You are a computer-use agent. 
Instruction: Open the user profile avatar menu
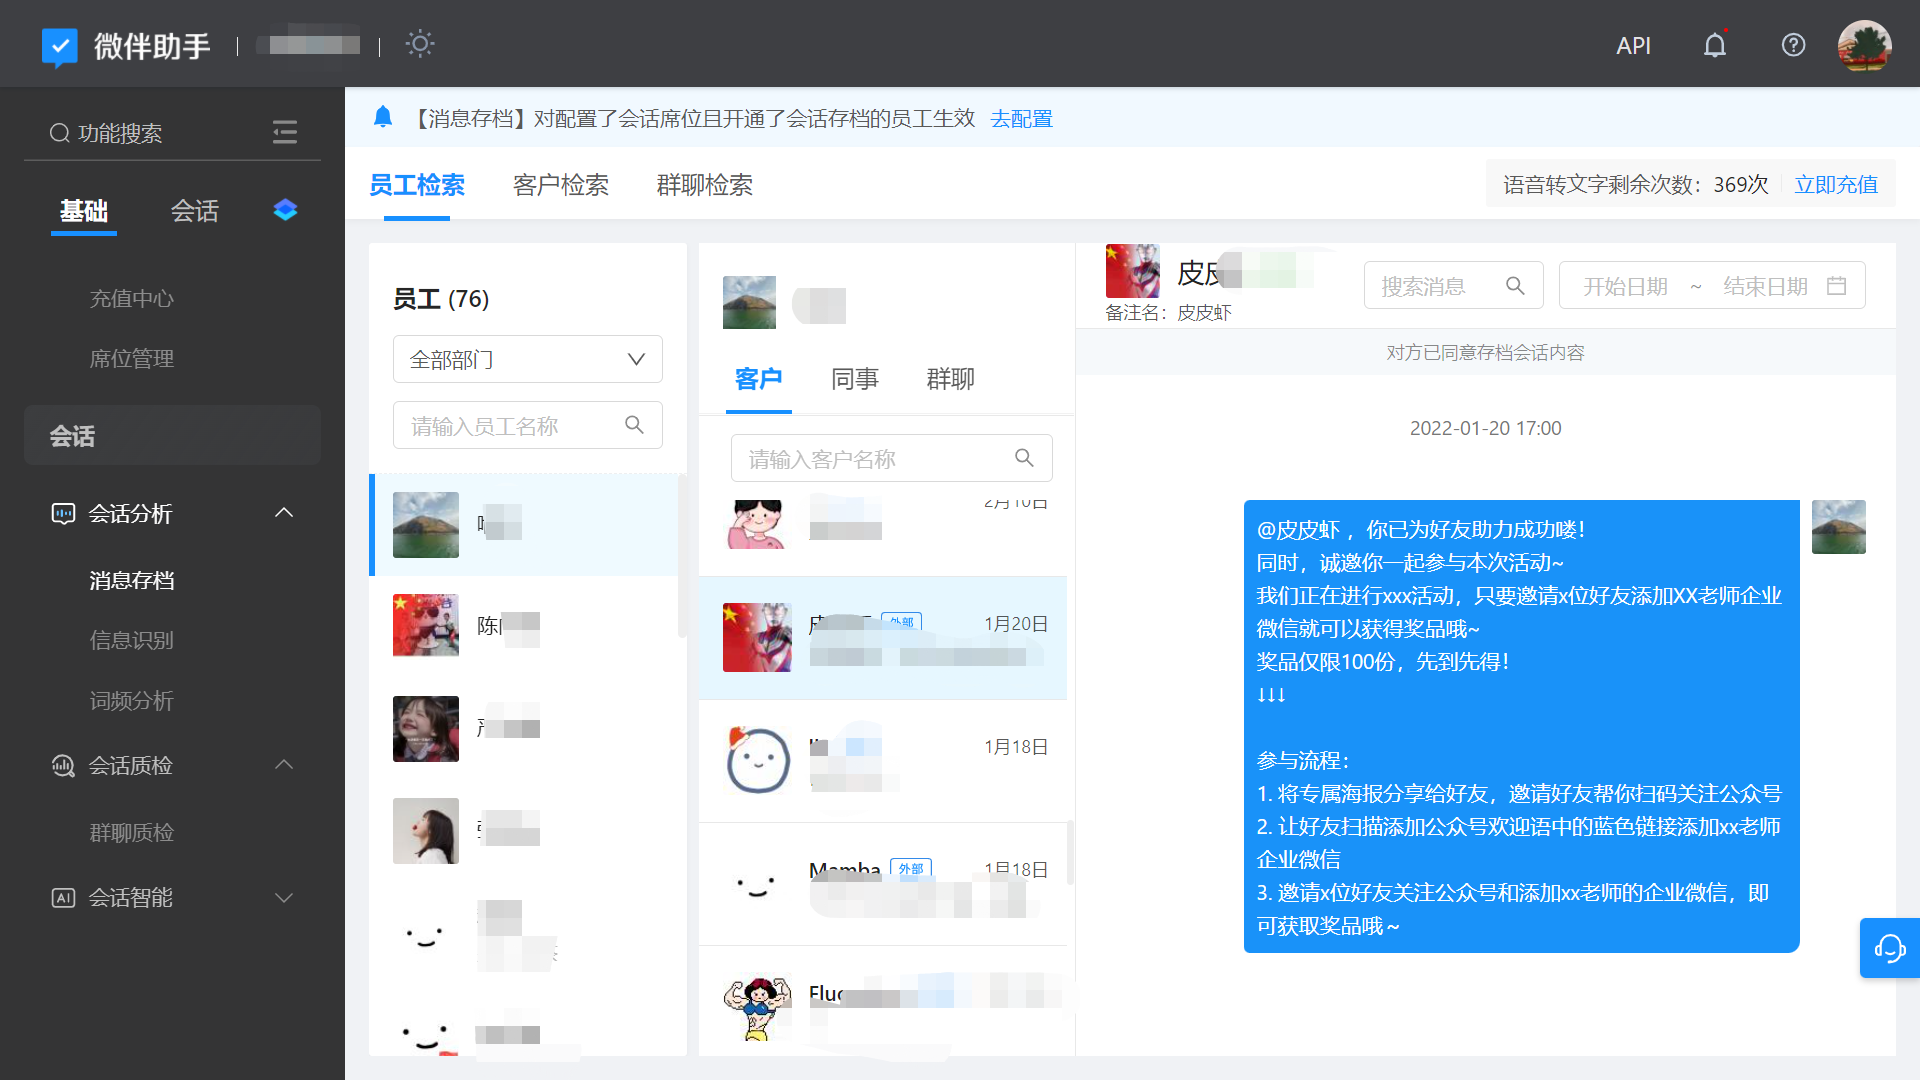click(1864, 46)
